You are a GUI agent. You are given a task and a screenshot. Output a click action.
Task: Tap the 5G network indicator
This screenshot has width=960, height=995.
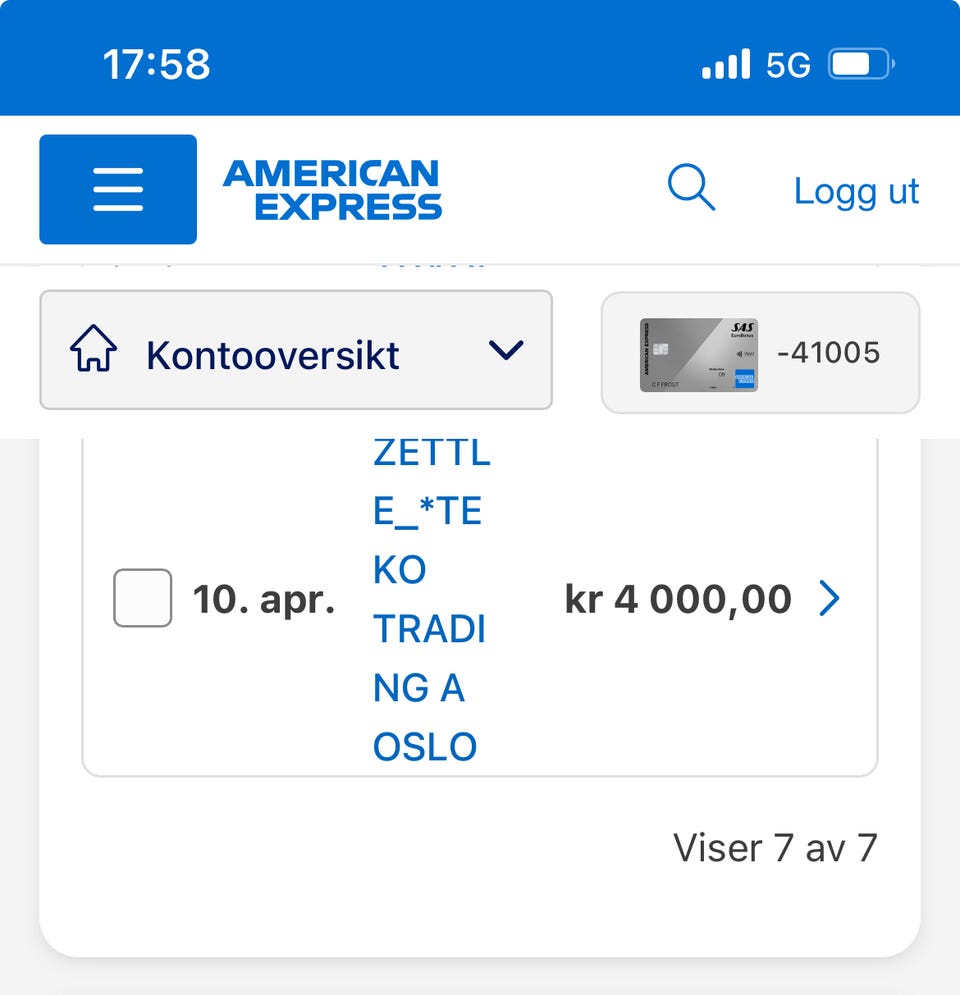(x=787, y=66)
